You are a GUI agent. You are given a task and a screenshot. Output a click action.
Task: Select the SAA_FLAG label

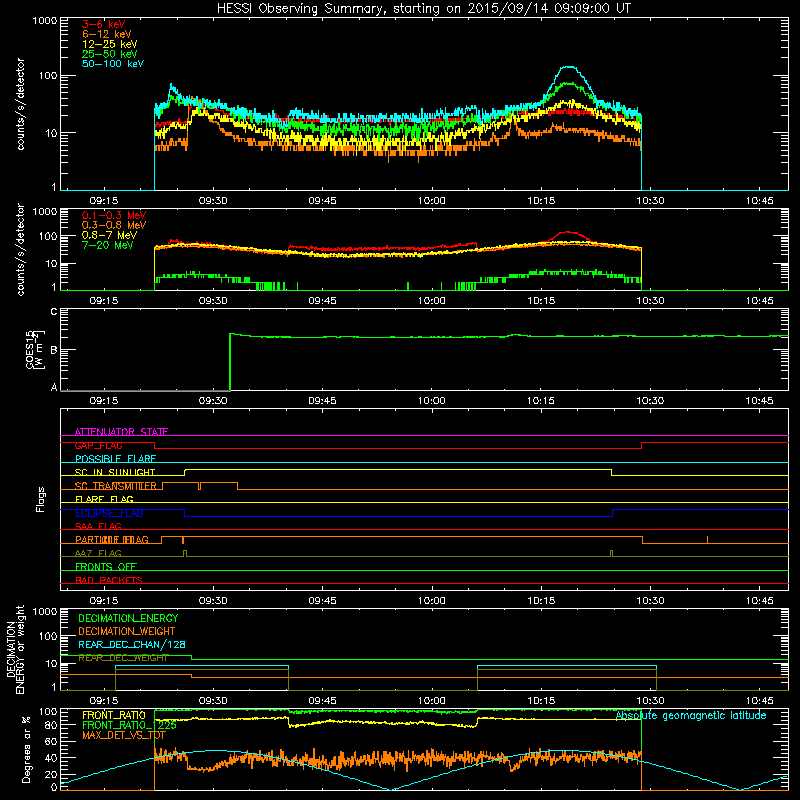tap(98, 526)
